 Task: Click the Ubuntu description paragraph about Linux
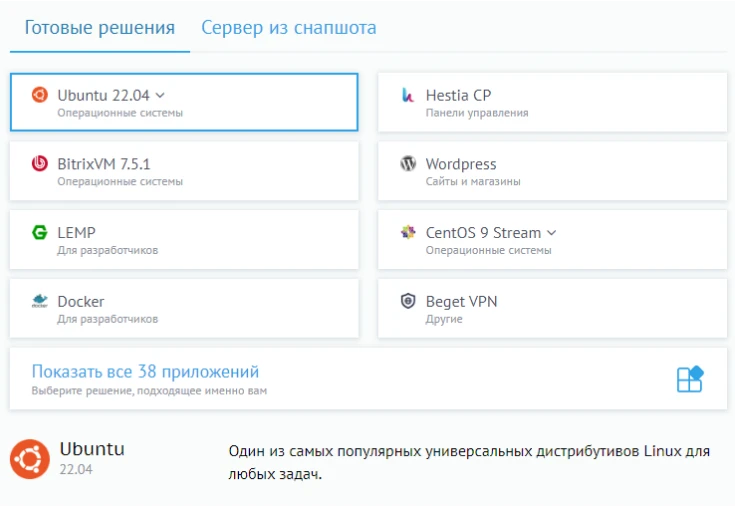469,462
